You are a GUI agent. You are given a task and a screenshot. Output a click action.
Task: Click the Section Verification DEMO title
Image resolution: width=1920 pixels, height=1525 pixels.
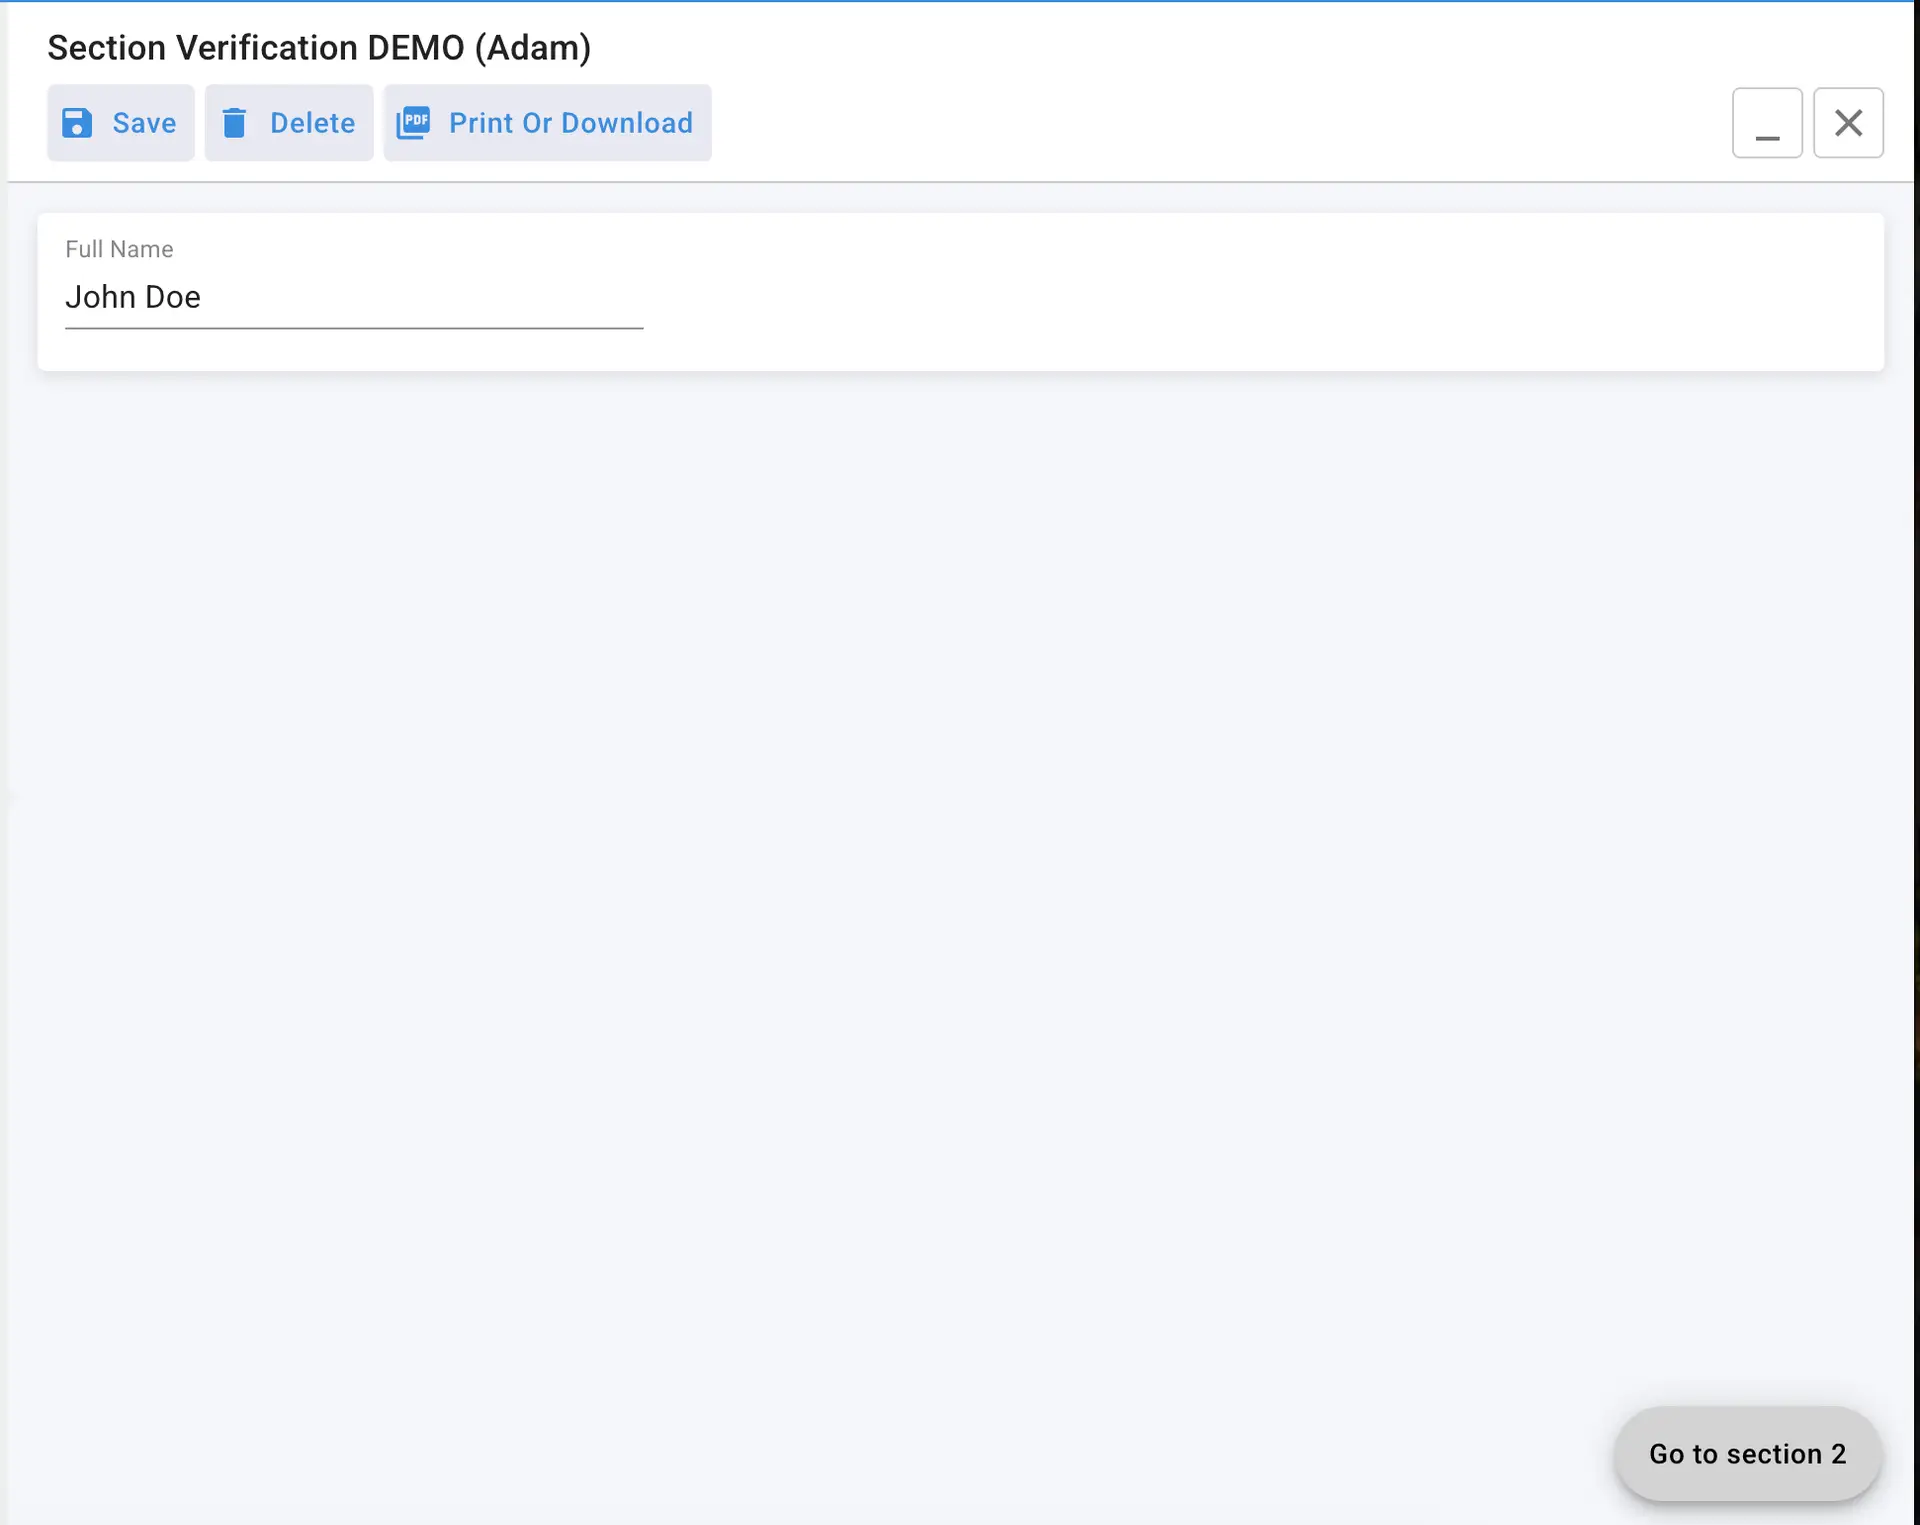tap(255, 48)
